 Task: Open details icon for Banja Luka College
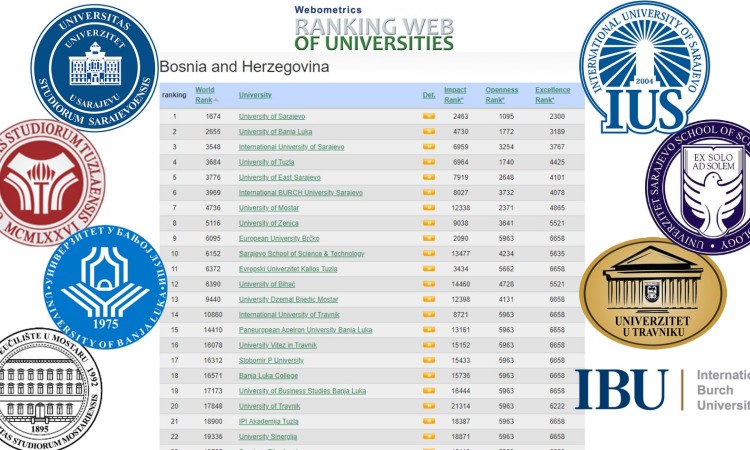click(429, 376)
